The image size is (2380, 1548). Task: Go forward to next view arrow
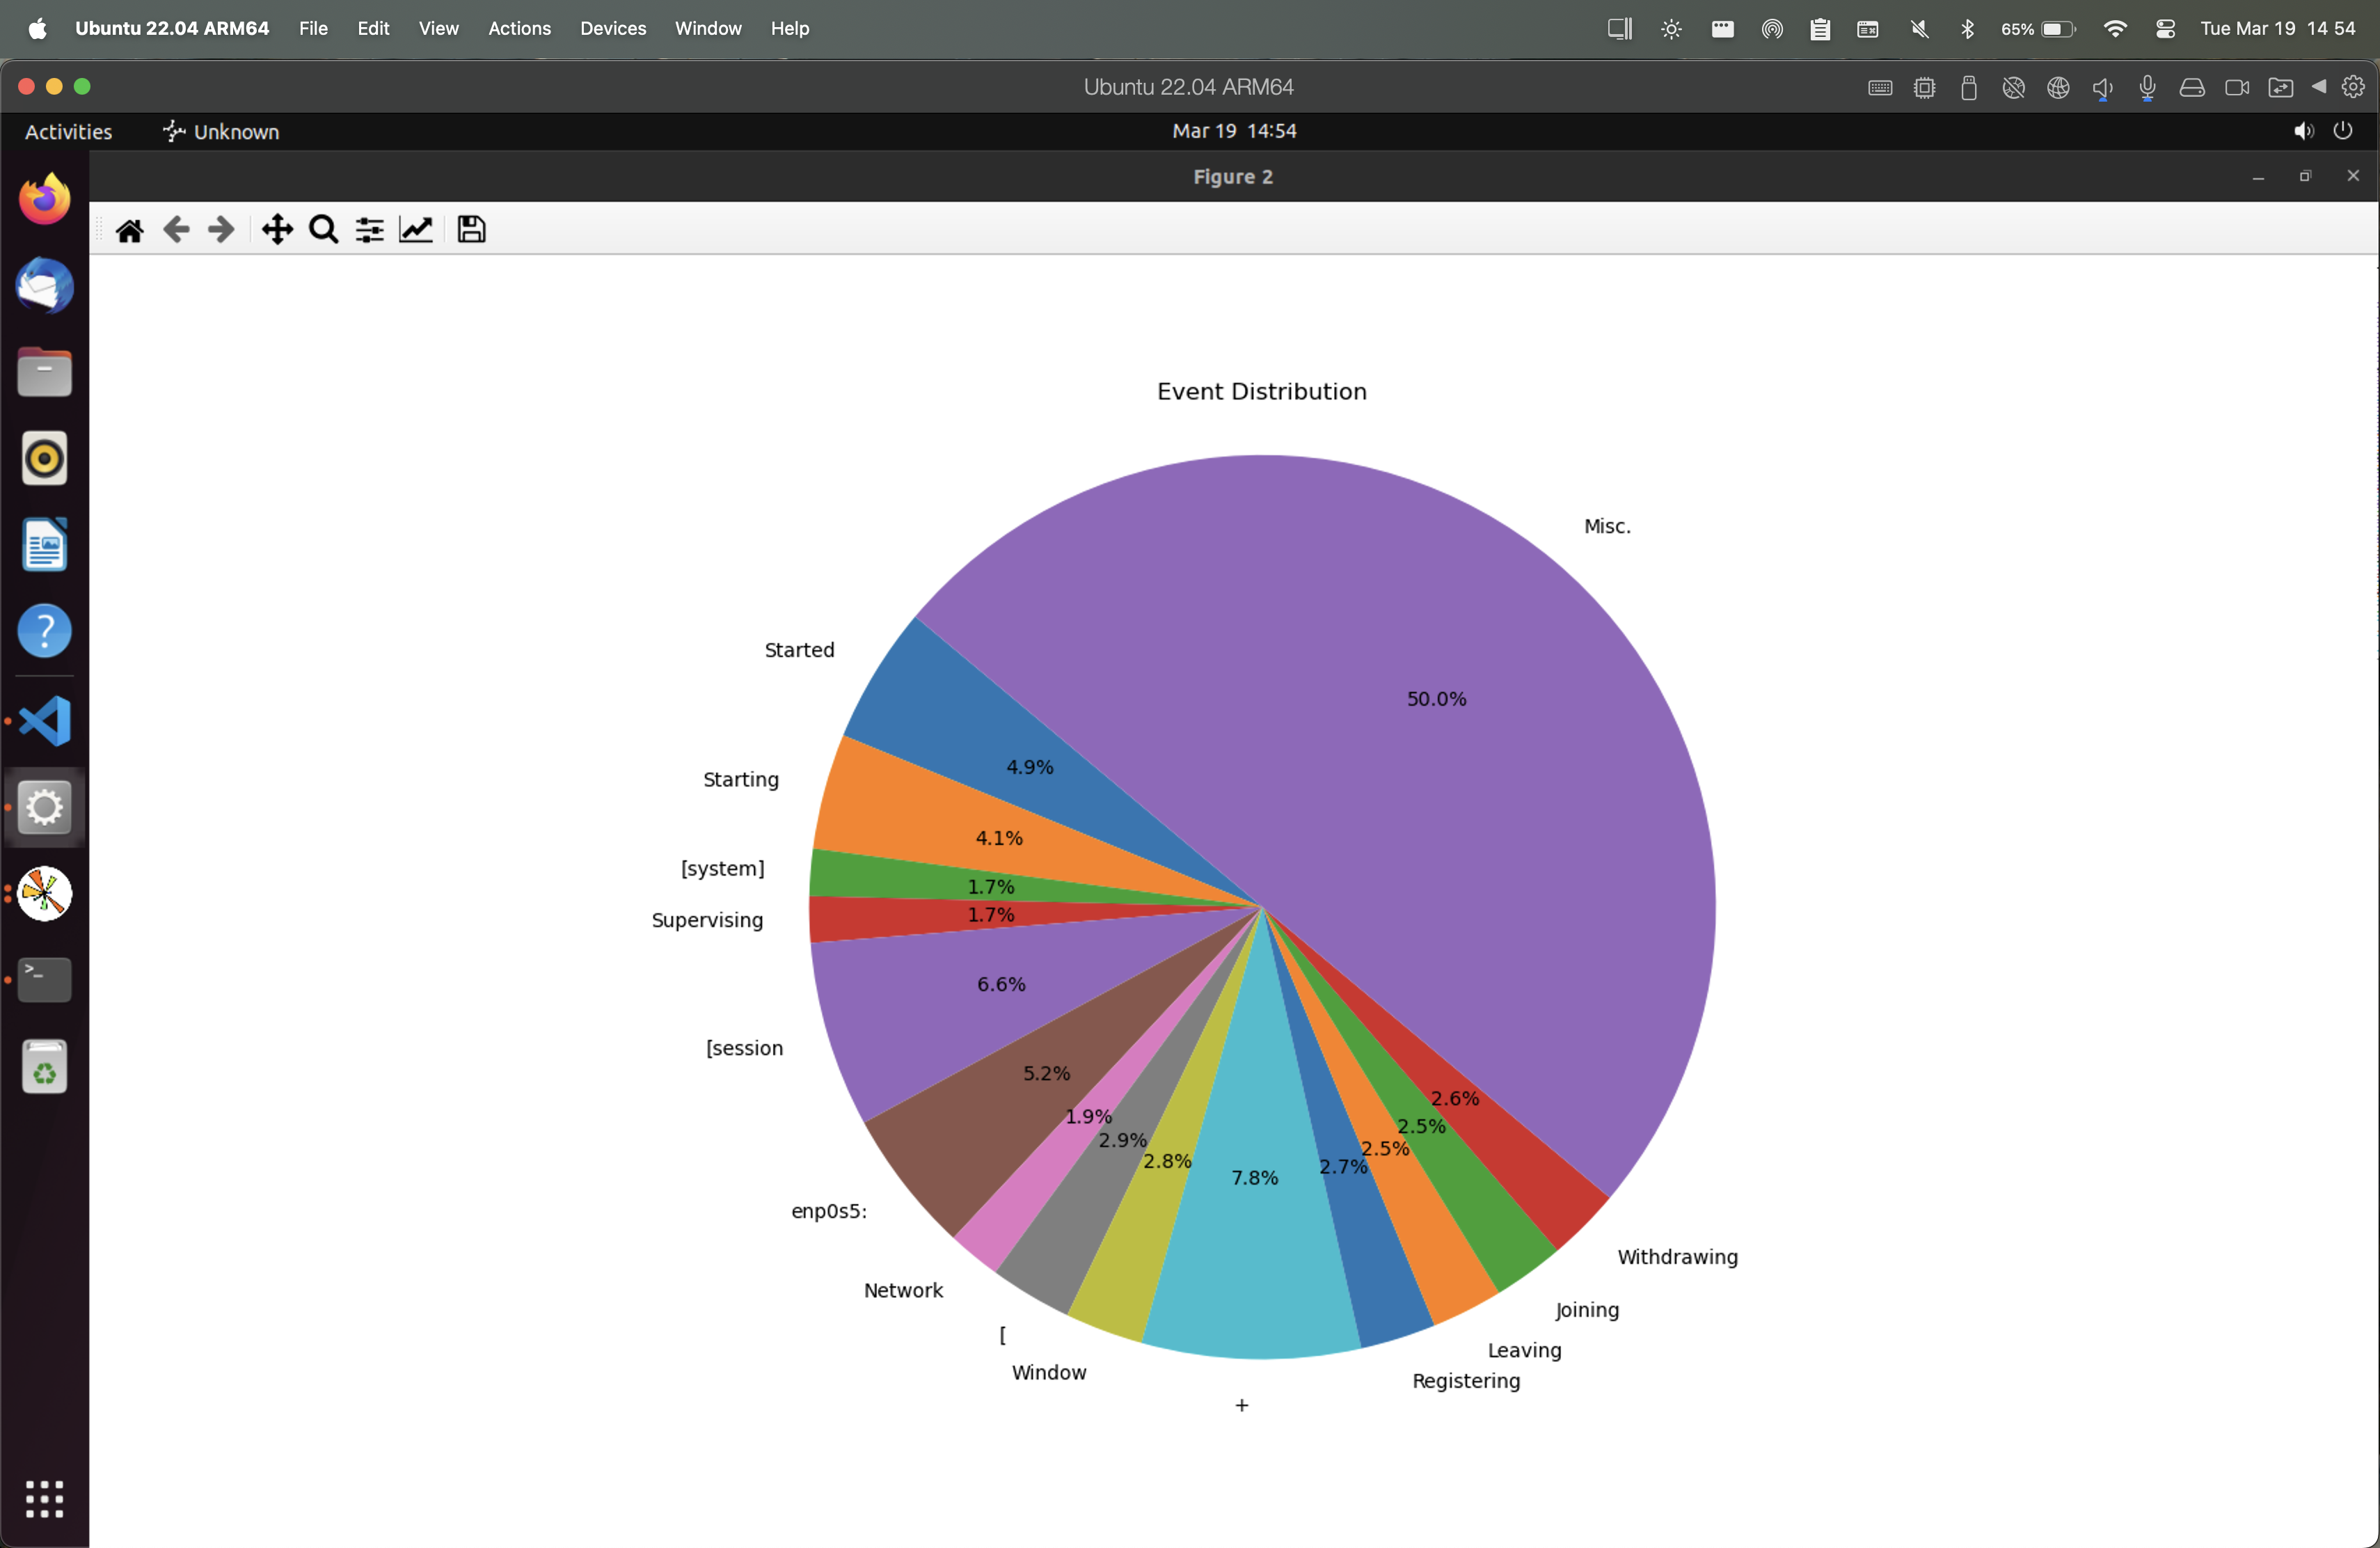tap(221, 230)
